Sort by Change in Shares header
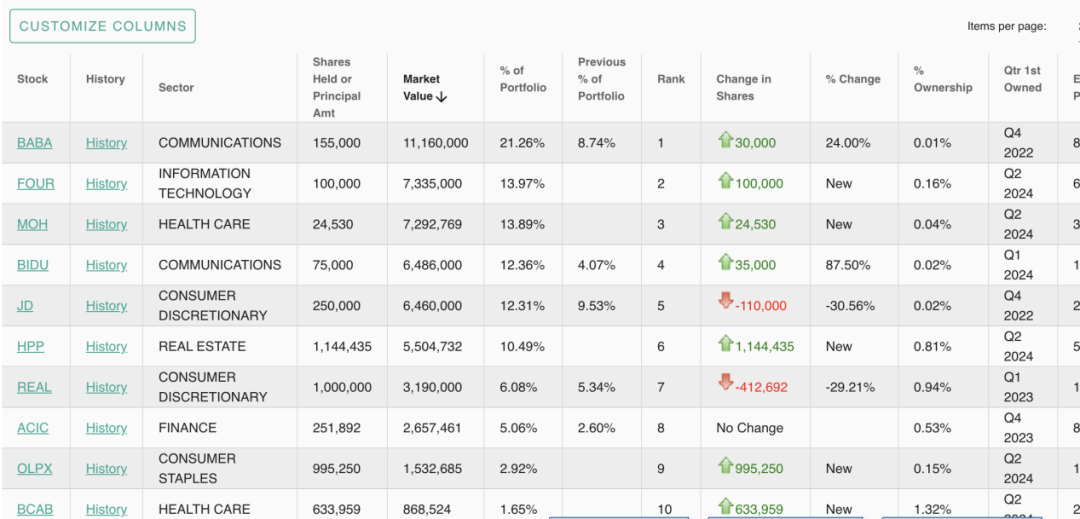 click(743, 87)
